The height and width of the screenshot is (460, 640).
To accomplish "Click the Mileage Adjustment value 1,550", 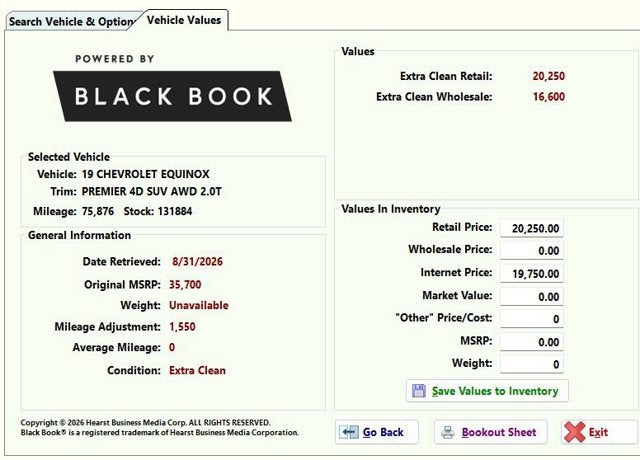I will click(182, 327).
